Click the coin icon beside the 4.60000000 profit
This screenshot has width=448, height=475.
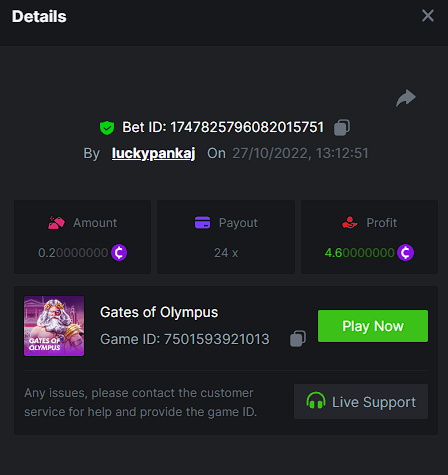(405, 253)
